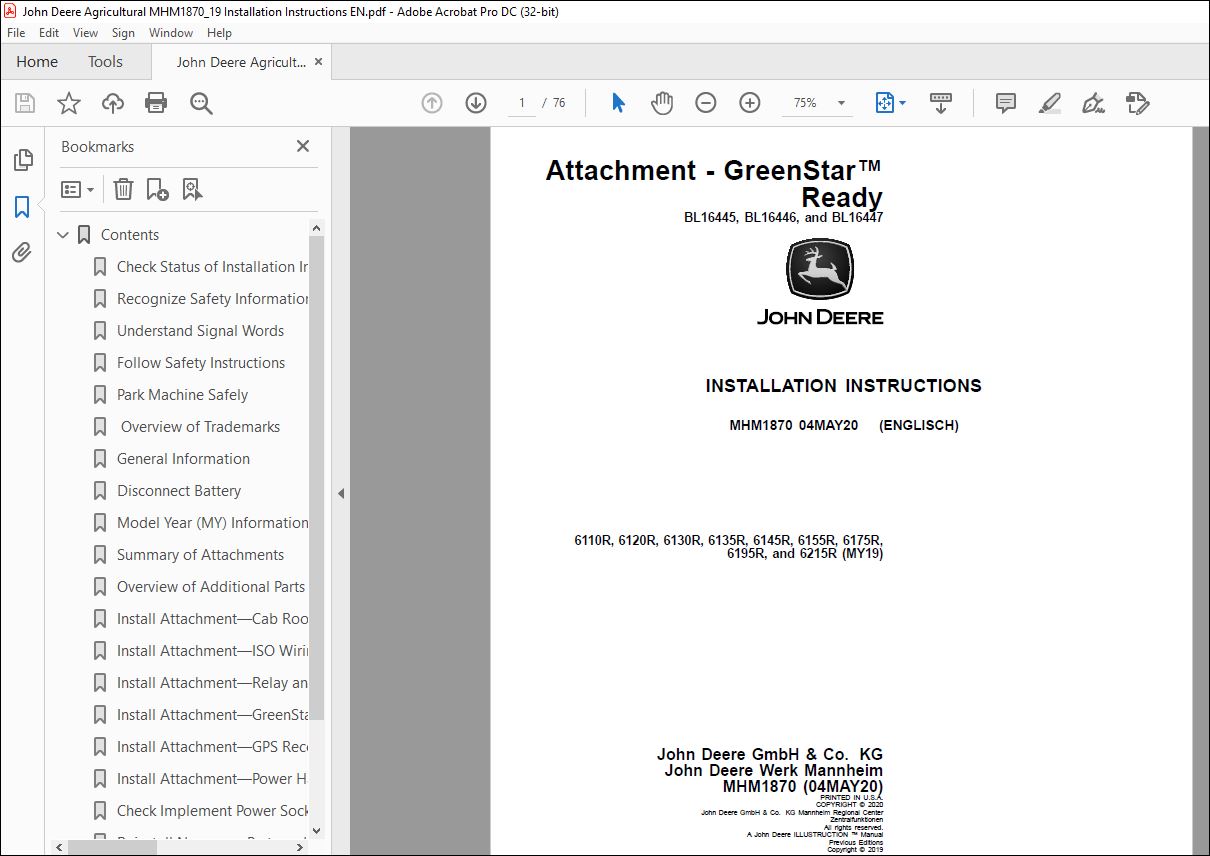Toggle the Bookmarks panel icon
This screenshot has height=856, width=1210.
[22, 207]
